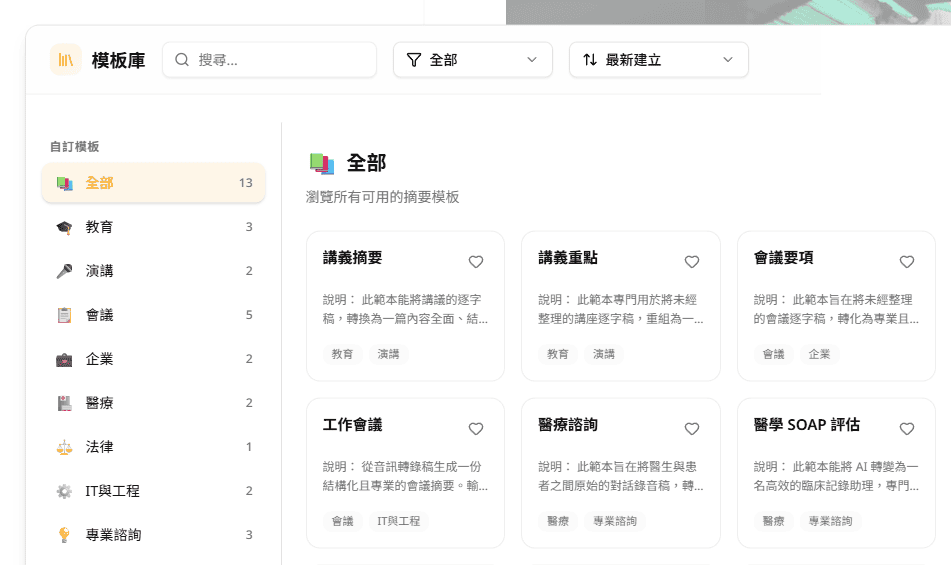The image size is (951, 565).
Task: Favorite the 講義摘要 template
Action: (x=476, y=262)
